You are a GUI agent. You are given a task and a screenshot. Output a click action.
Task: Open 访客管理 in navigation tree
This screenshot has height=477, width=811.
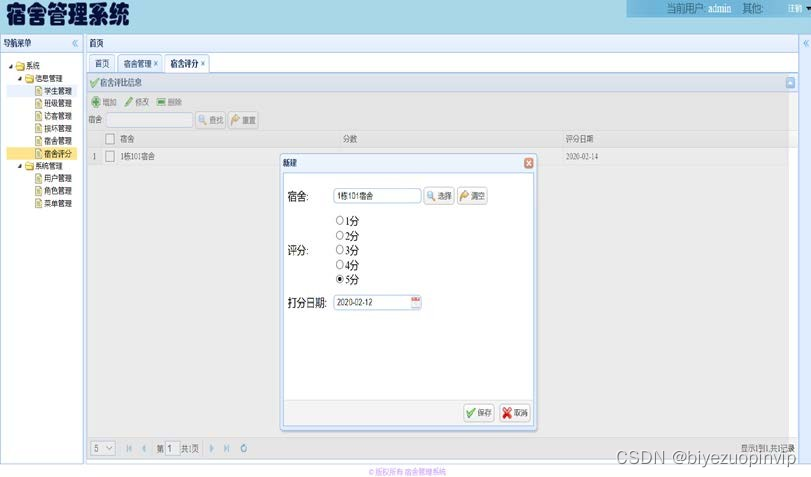(x=57, y=116)
